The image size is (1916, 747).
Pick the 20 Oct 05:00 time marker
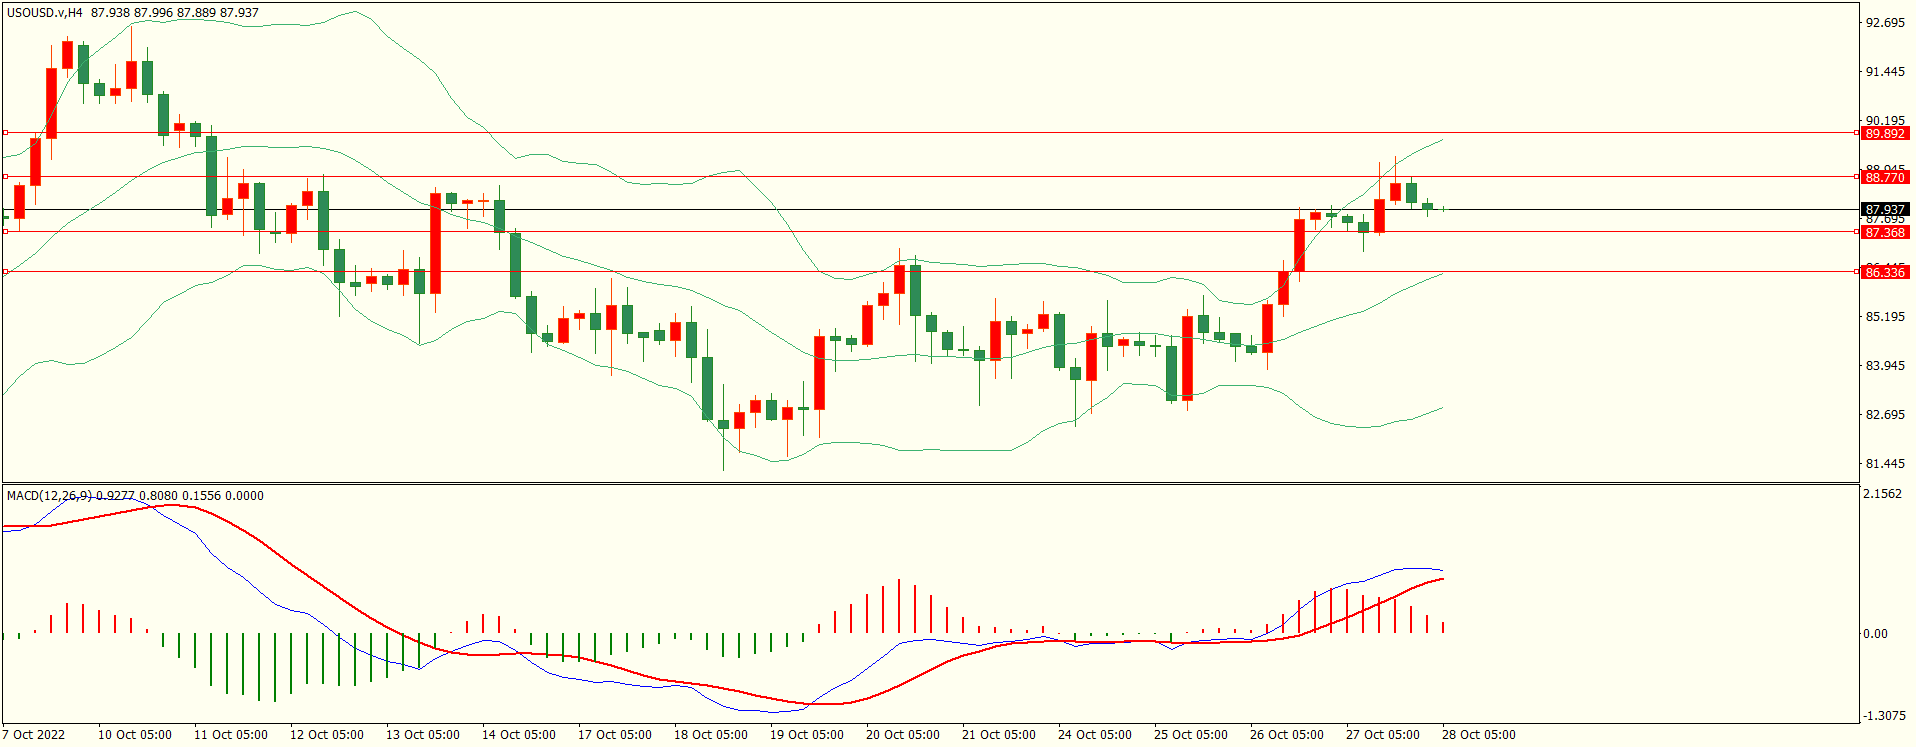pyautogui.click(x=902, y=734)
